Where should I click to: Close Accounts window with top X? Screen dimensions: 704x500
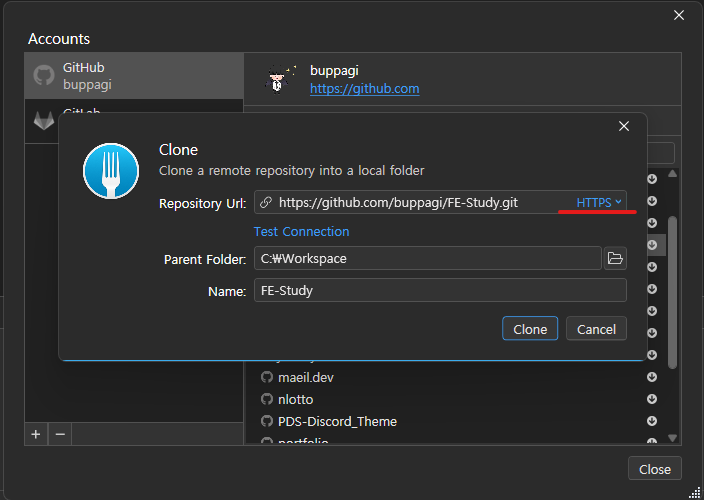(x=679, y=15)
